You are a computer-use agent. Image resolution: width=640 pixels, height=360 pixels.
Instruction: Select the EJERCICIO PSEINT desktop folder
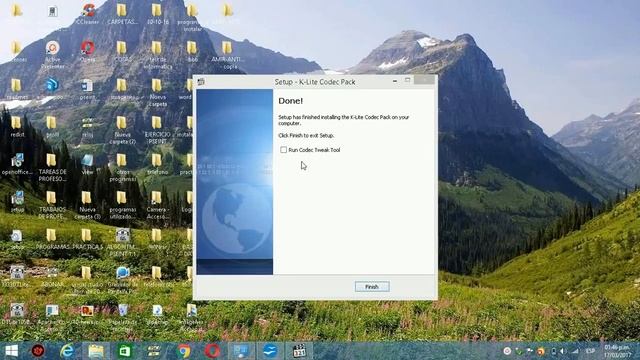coord(157,130)
